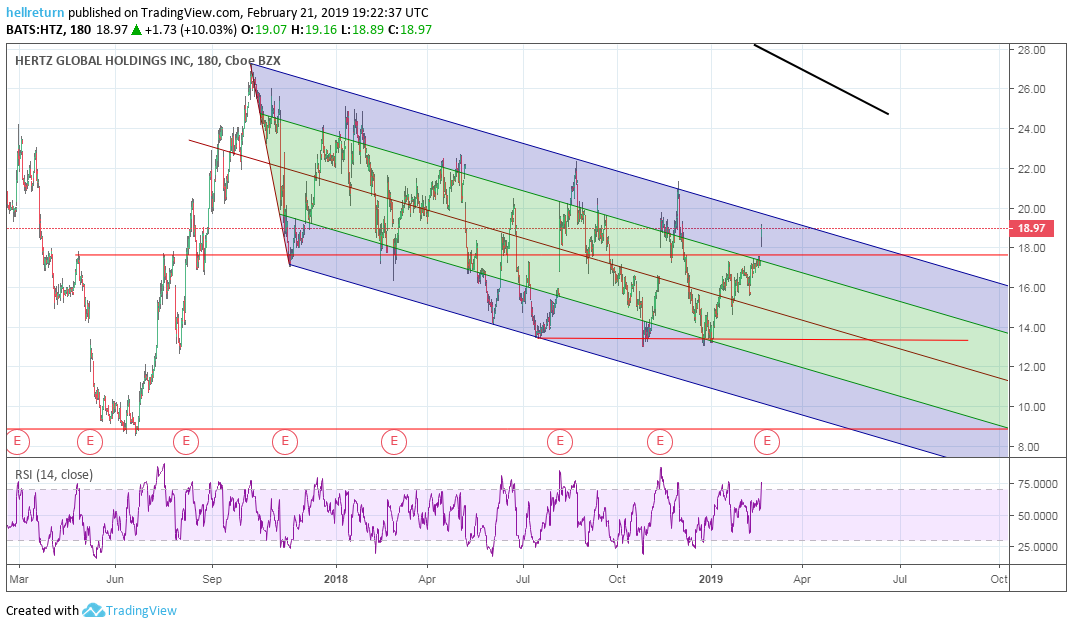
Task: Click the 26.00 price axis label
Action: point(1031,89)
